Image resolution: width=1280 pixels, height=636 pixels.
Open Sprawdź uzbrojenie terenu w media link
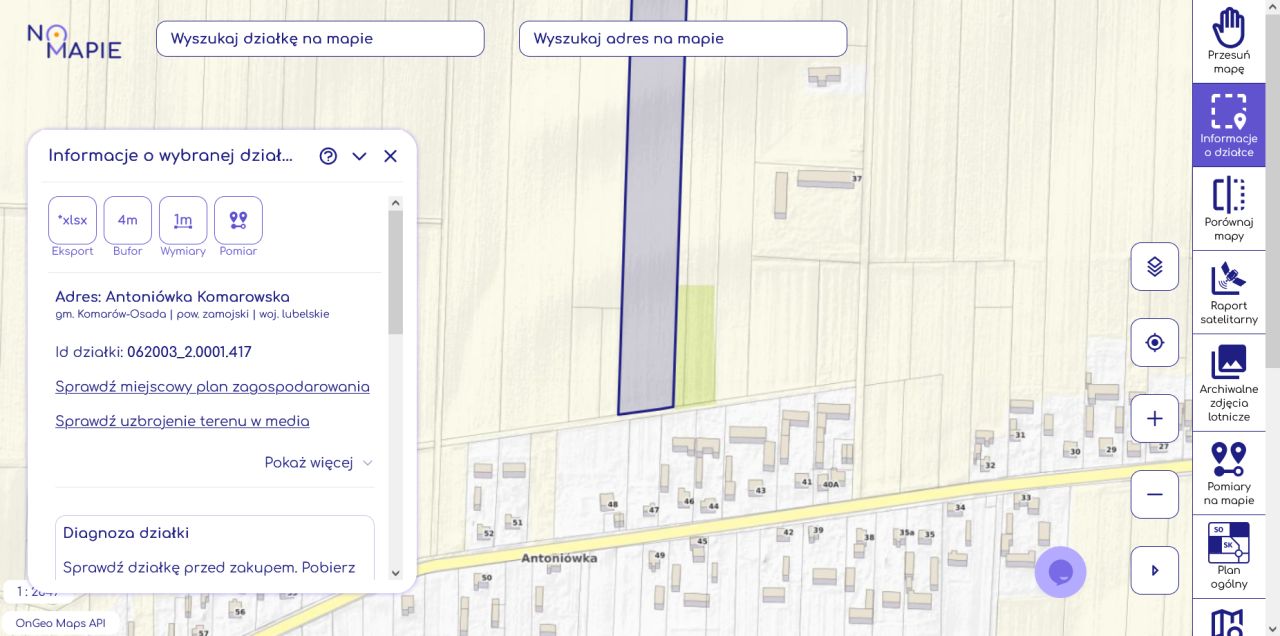pos(182,422)
